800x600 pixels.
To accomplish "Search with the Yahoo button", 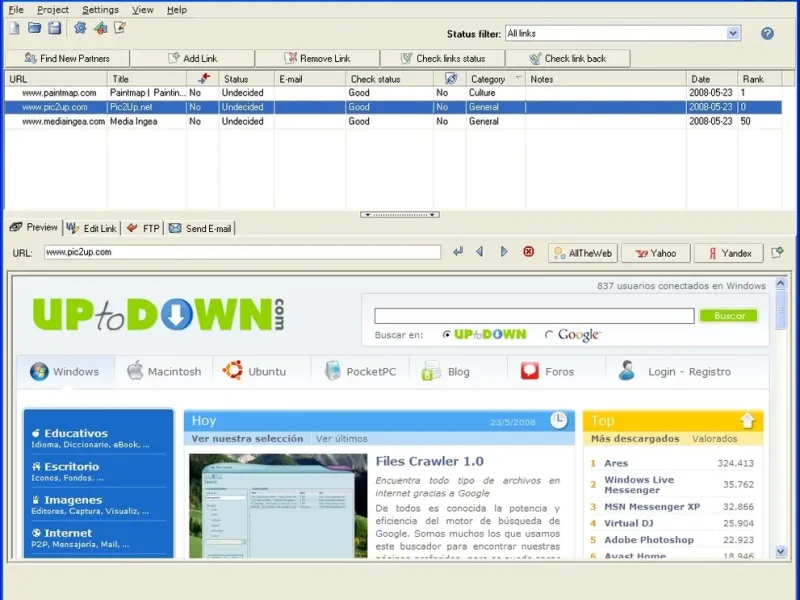I will 656,253.
